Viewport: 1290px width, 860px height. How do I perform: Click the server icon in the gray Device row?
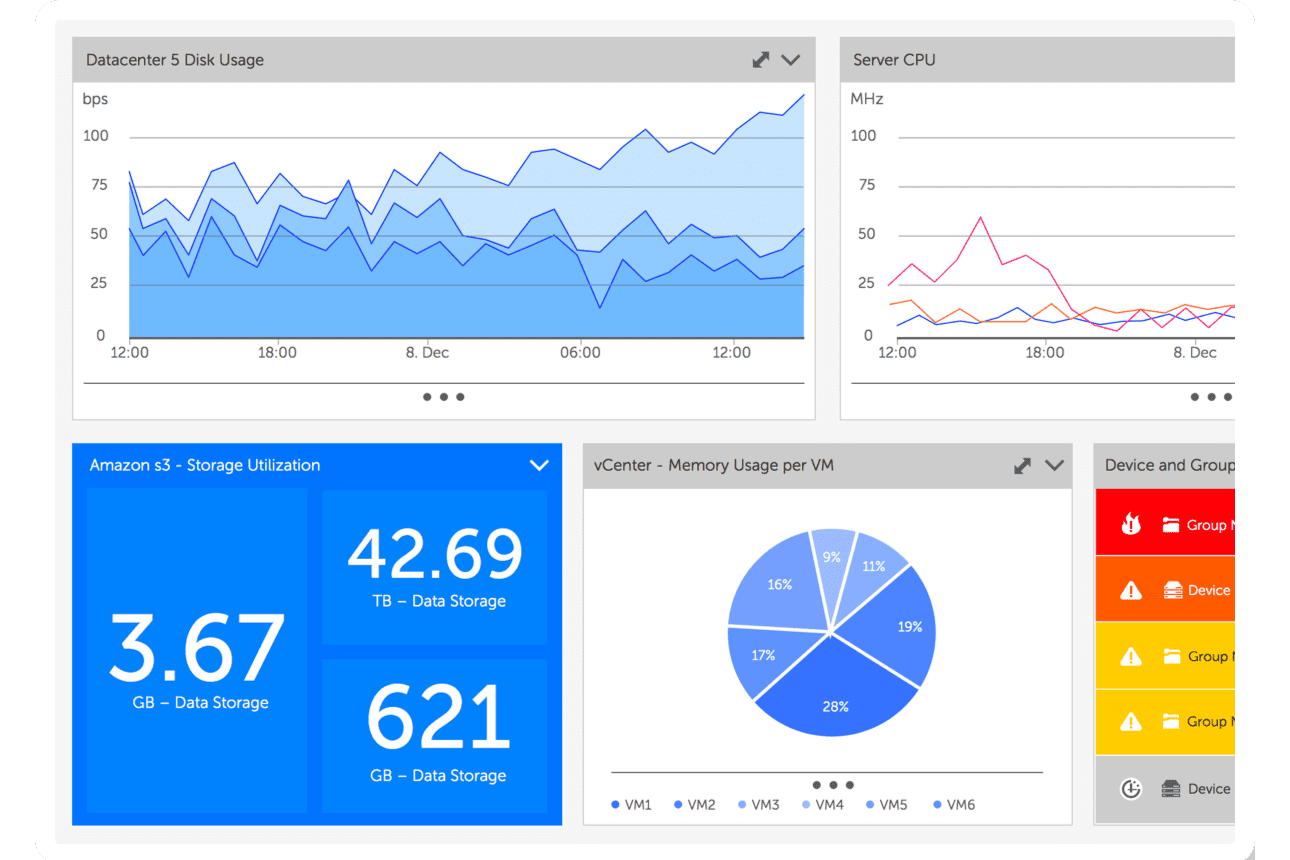click(x=1171, y=788)
